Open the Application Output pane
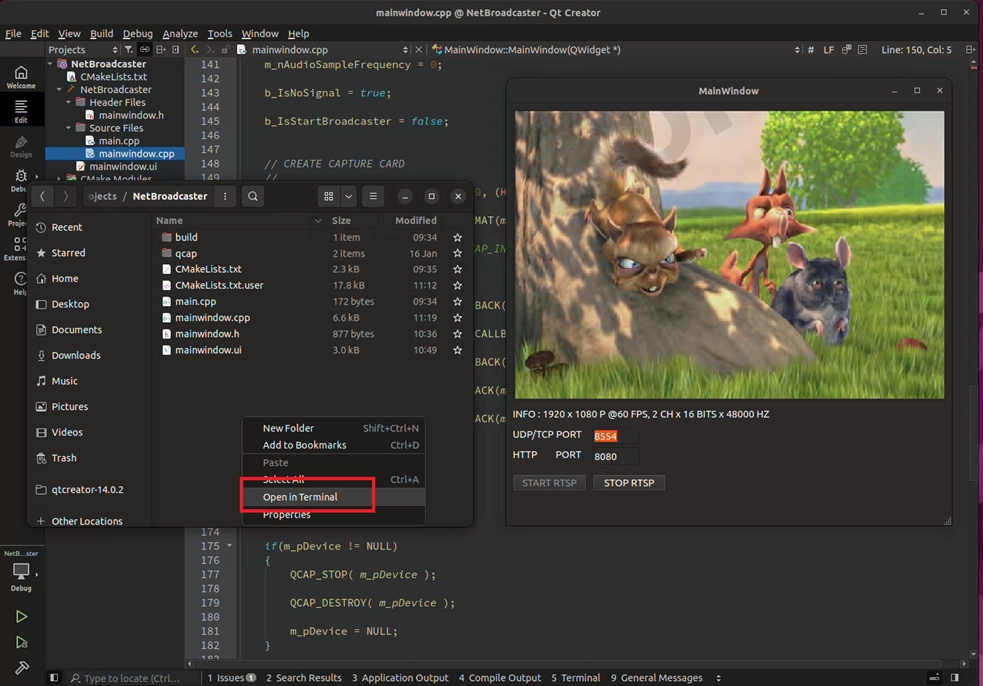This screenshot has width=983, height=686. (x=400, y=678)
